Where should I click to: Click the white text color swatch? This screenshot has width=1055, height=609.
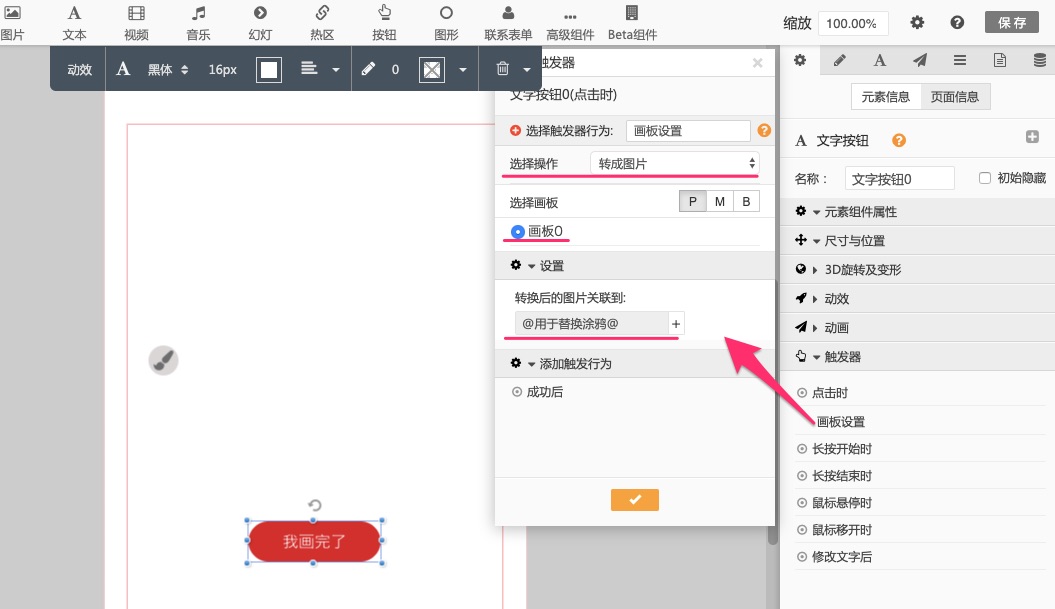(269, 70)
